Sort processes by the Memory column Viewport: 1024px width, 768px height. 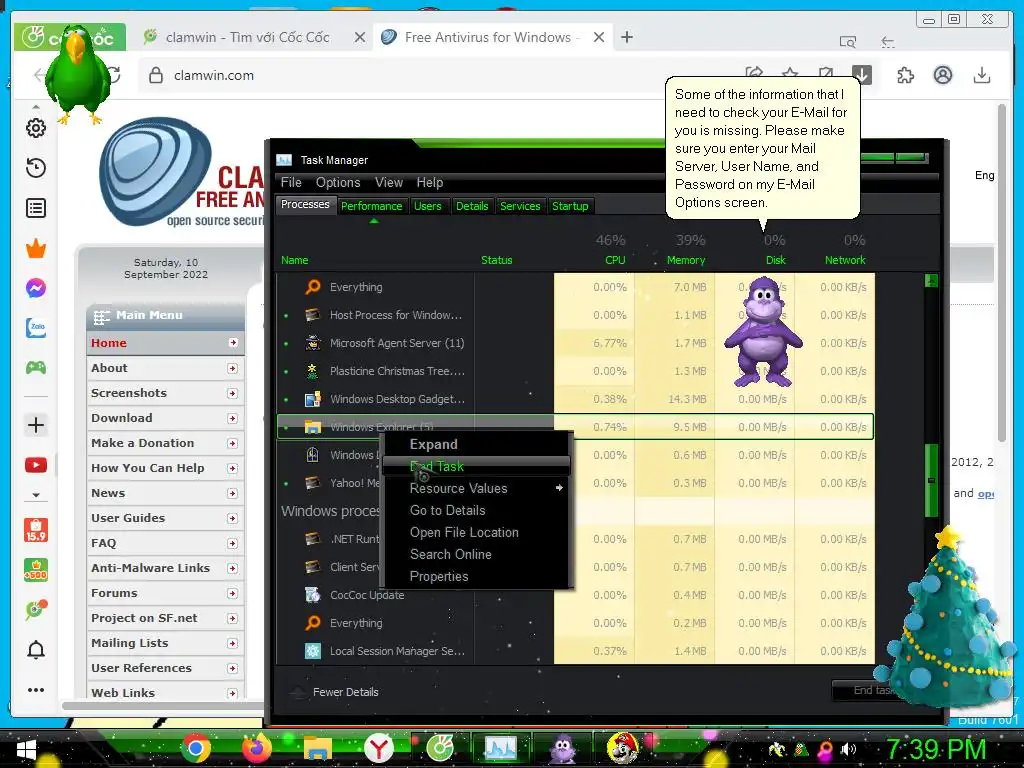(x=685, y=260)
